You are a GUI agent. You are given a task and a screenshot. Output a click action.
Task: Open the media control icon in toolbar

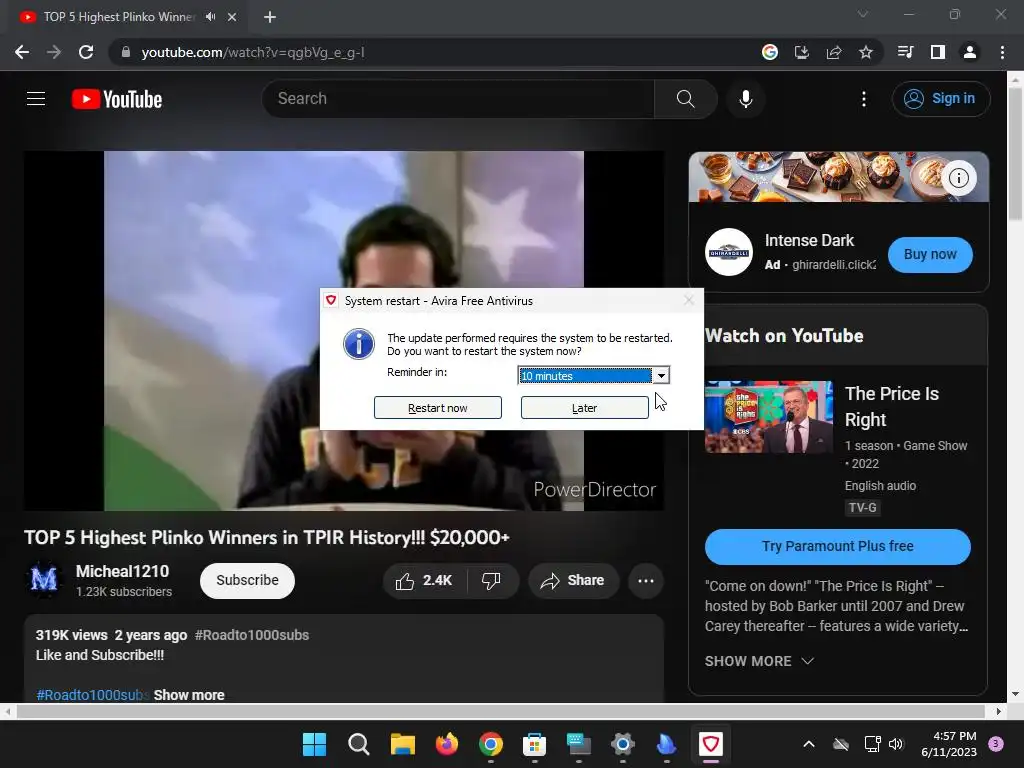click(906, 52)
